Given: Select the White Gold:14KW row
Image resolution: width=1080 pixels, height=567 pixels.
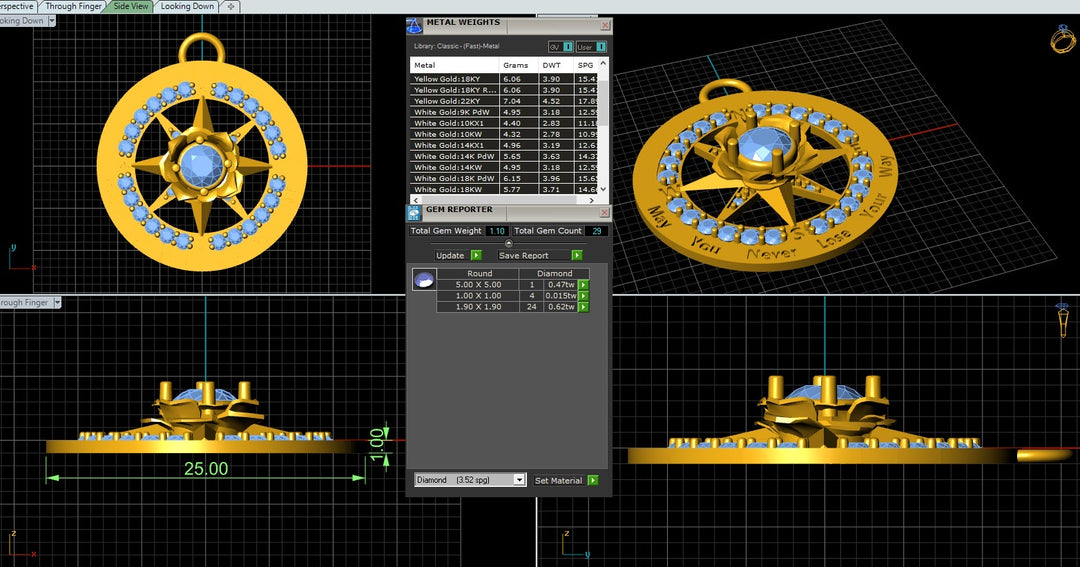Looking at the screenshot, I should pyautogui.click(x=504, y=167).
